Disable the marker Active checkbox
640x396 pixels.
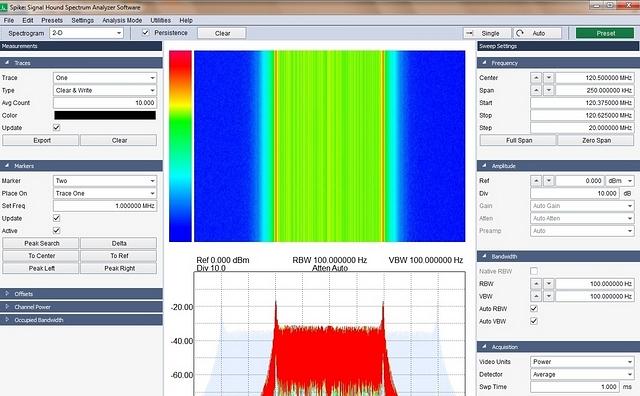tap(56, 230)
